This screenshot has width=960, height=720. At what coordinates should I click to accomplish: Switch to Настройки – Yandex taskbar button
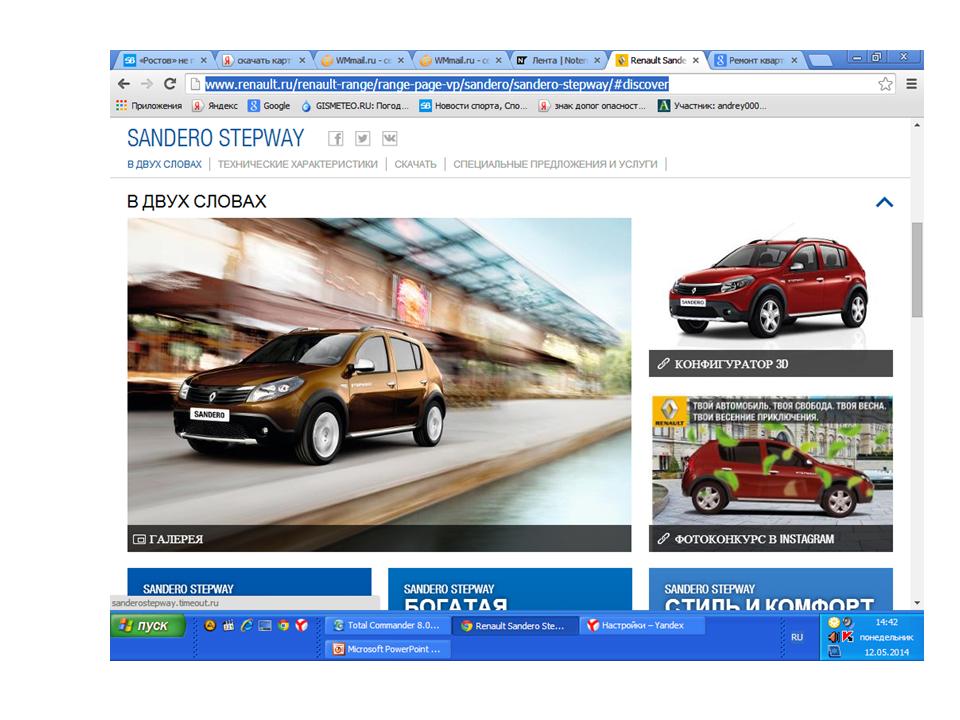[642, 625]
